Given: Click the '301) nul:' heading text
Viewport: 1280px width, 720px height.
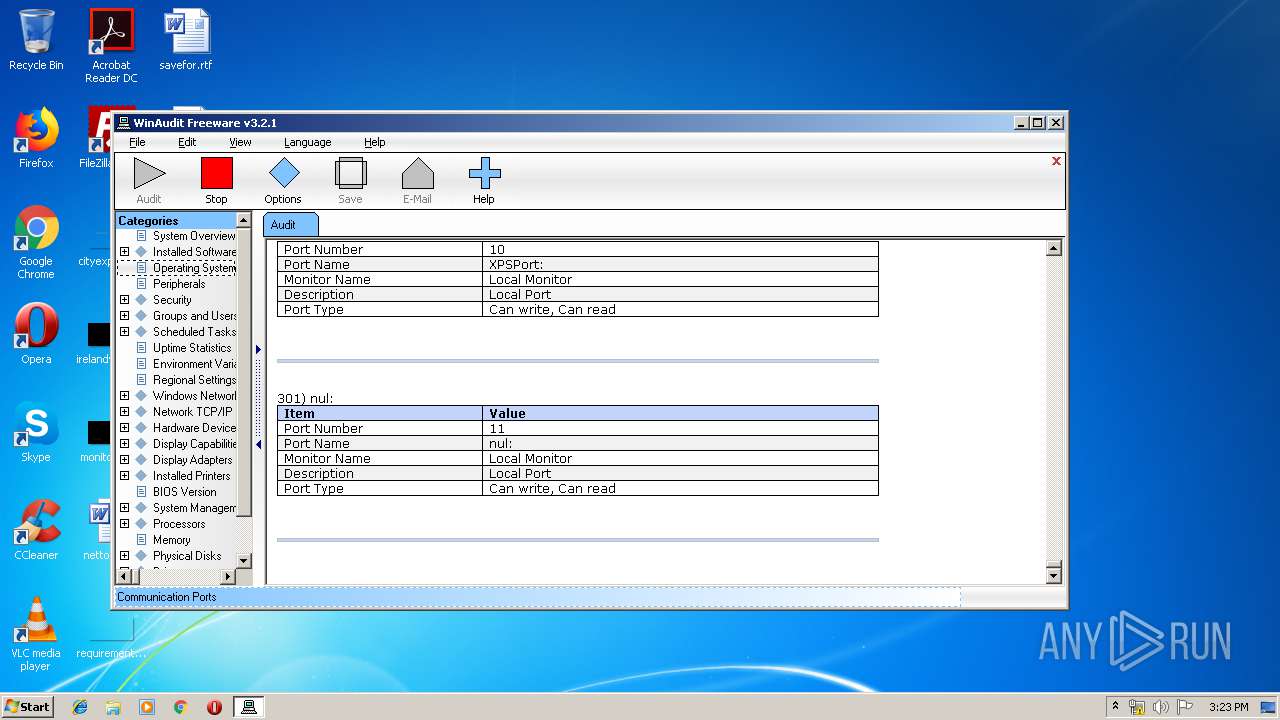Looking at the screenshot, I should coord(305,398).
